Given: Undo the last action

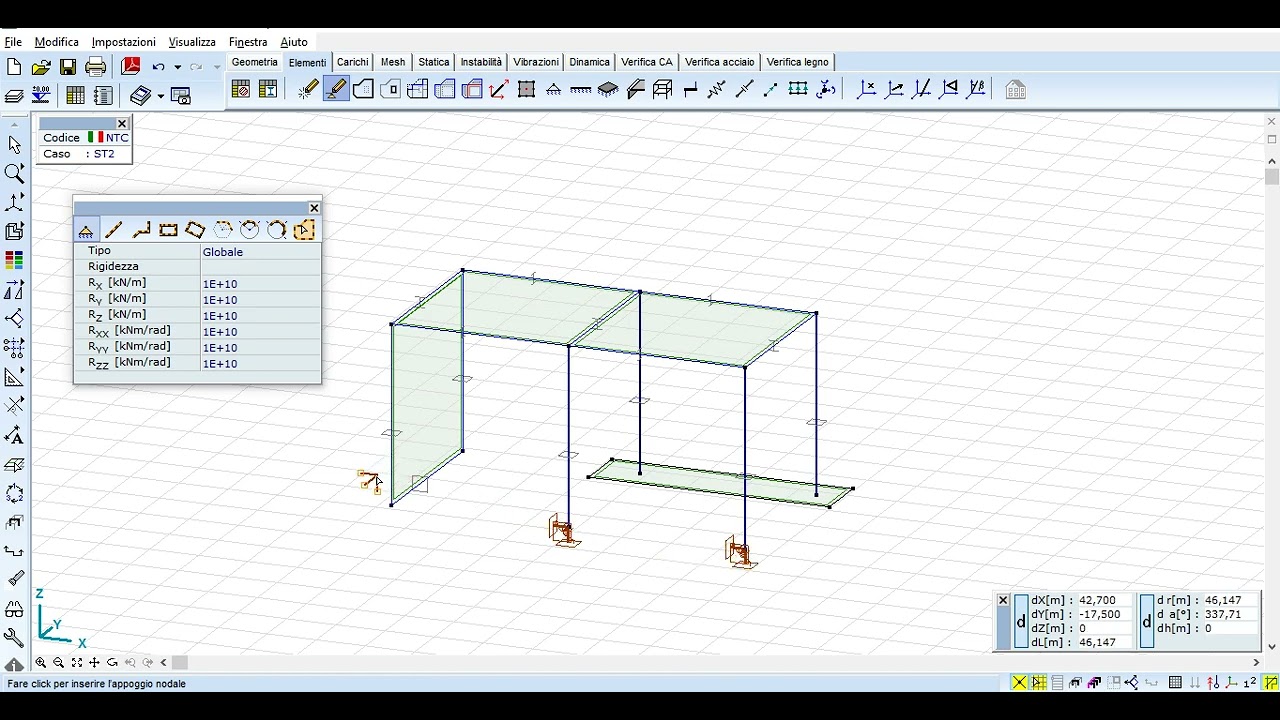Looking at the screenshot, I should [158, 67].
